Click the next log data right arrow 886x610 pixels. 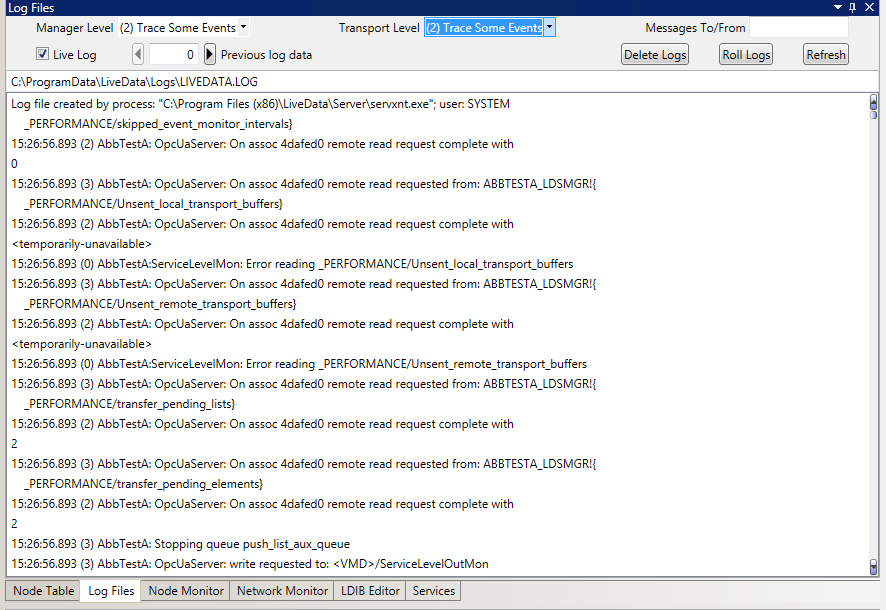click(208, 54)
